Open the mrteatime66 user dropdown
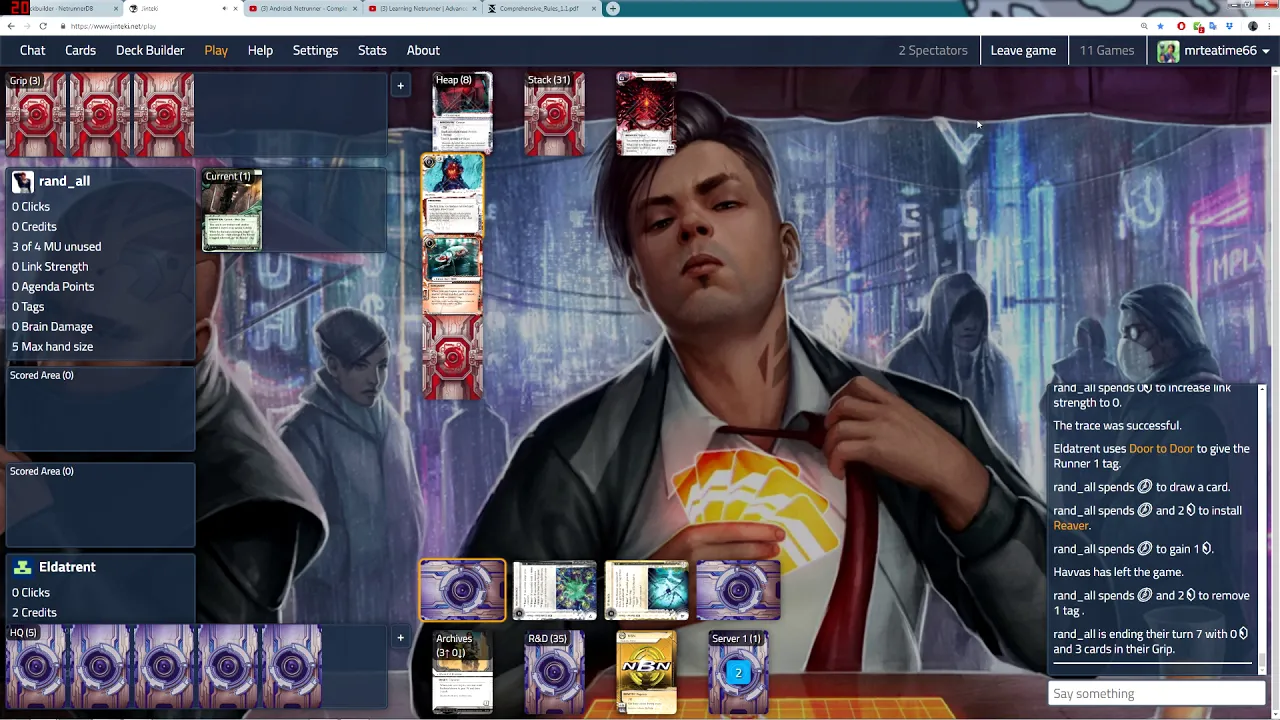 click(1213, 50)
